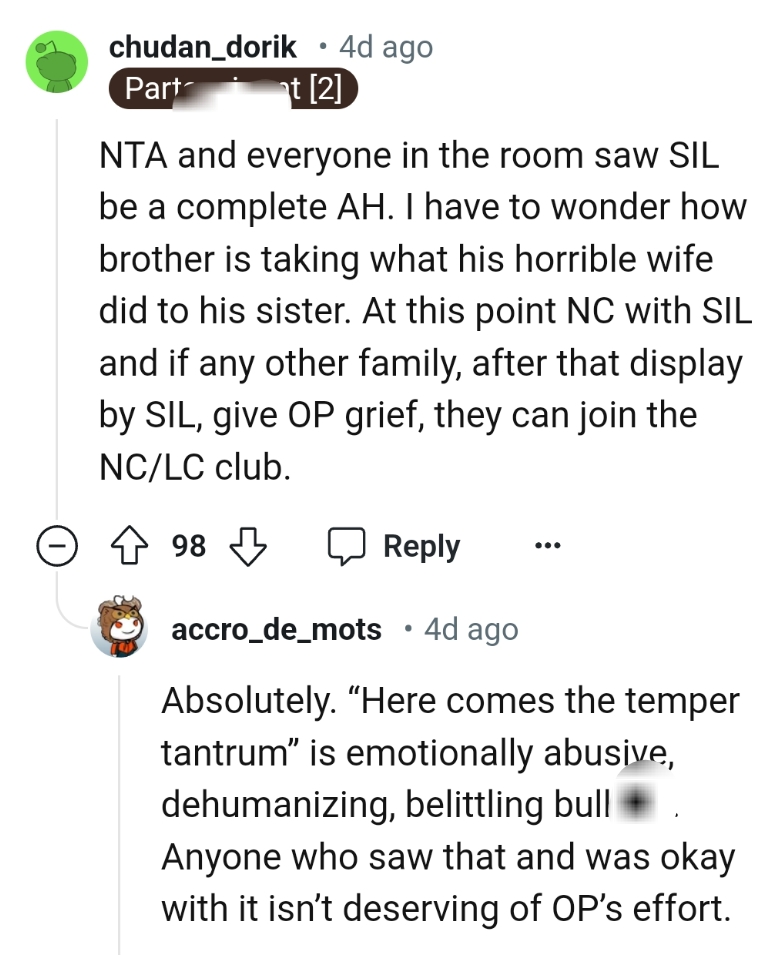Click the dark flair badge ending in [2]

(x=231, y=90)
